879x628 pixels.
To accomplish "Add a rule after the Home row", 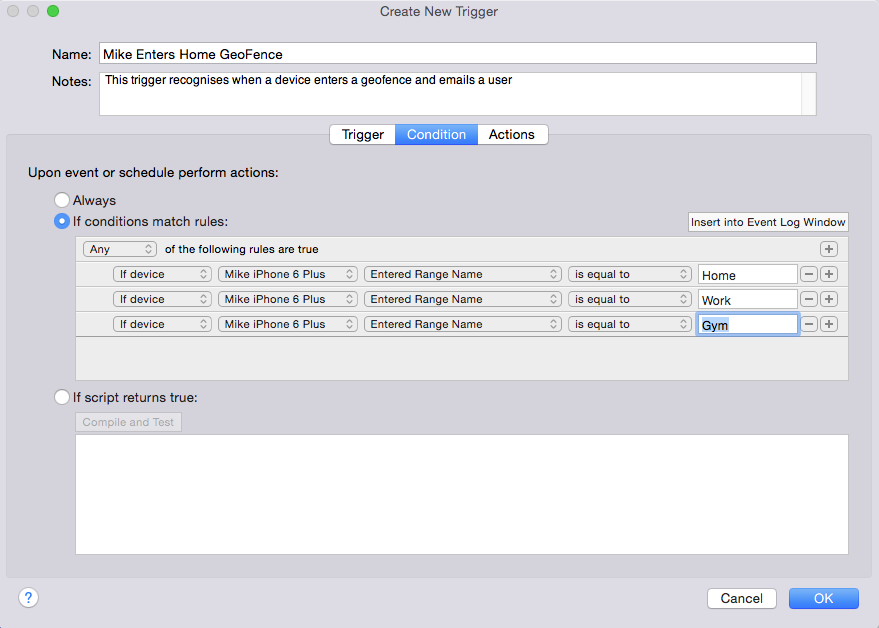I will 829,274.
